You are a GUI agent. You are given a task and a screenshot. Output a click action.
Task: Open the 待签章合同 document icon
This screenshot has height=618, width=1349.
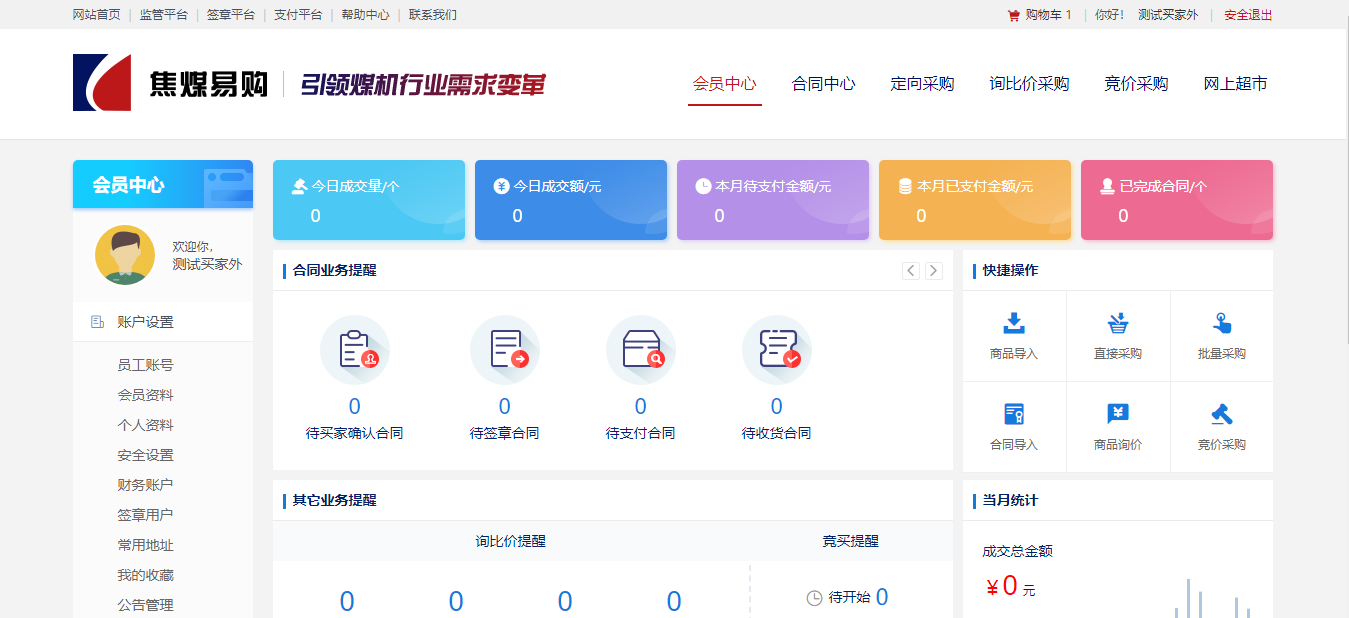[504, 350]
